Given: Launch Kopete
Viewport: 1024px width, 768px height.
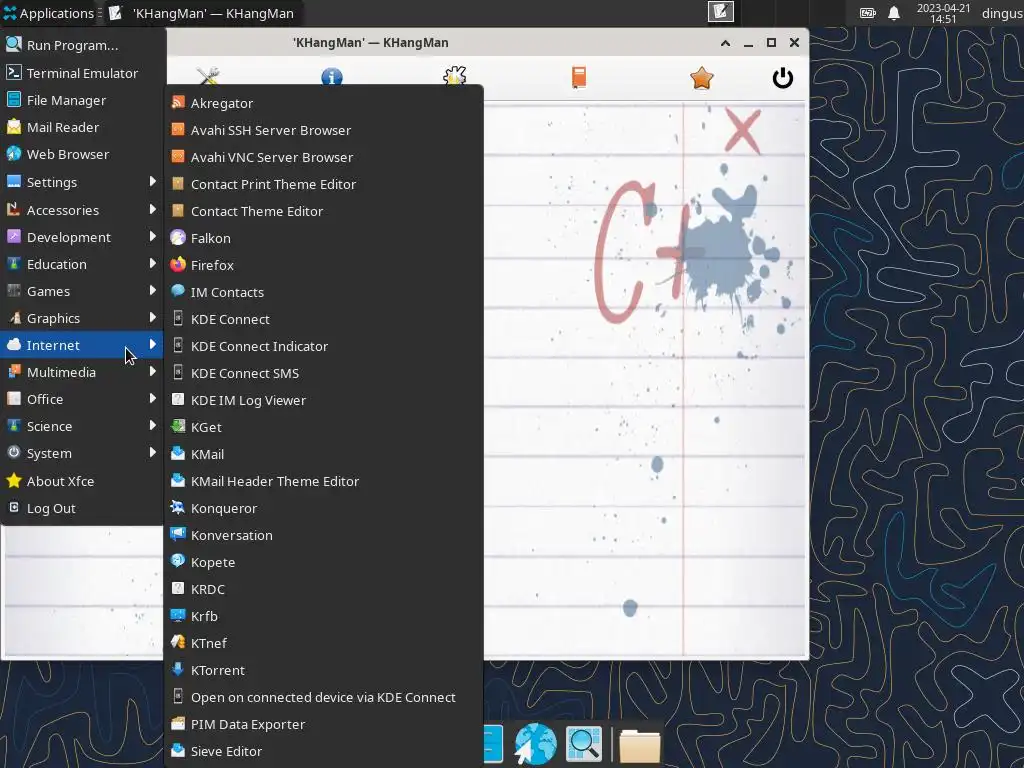Looking at the screenshot, I should point(324,562).
